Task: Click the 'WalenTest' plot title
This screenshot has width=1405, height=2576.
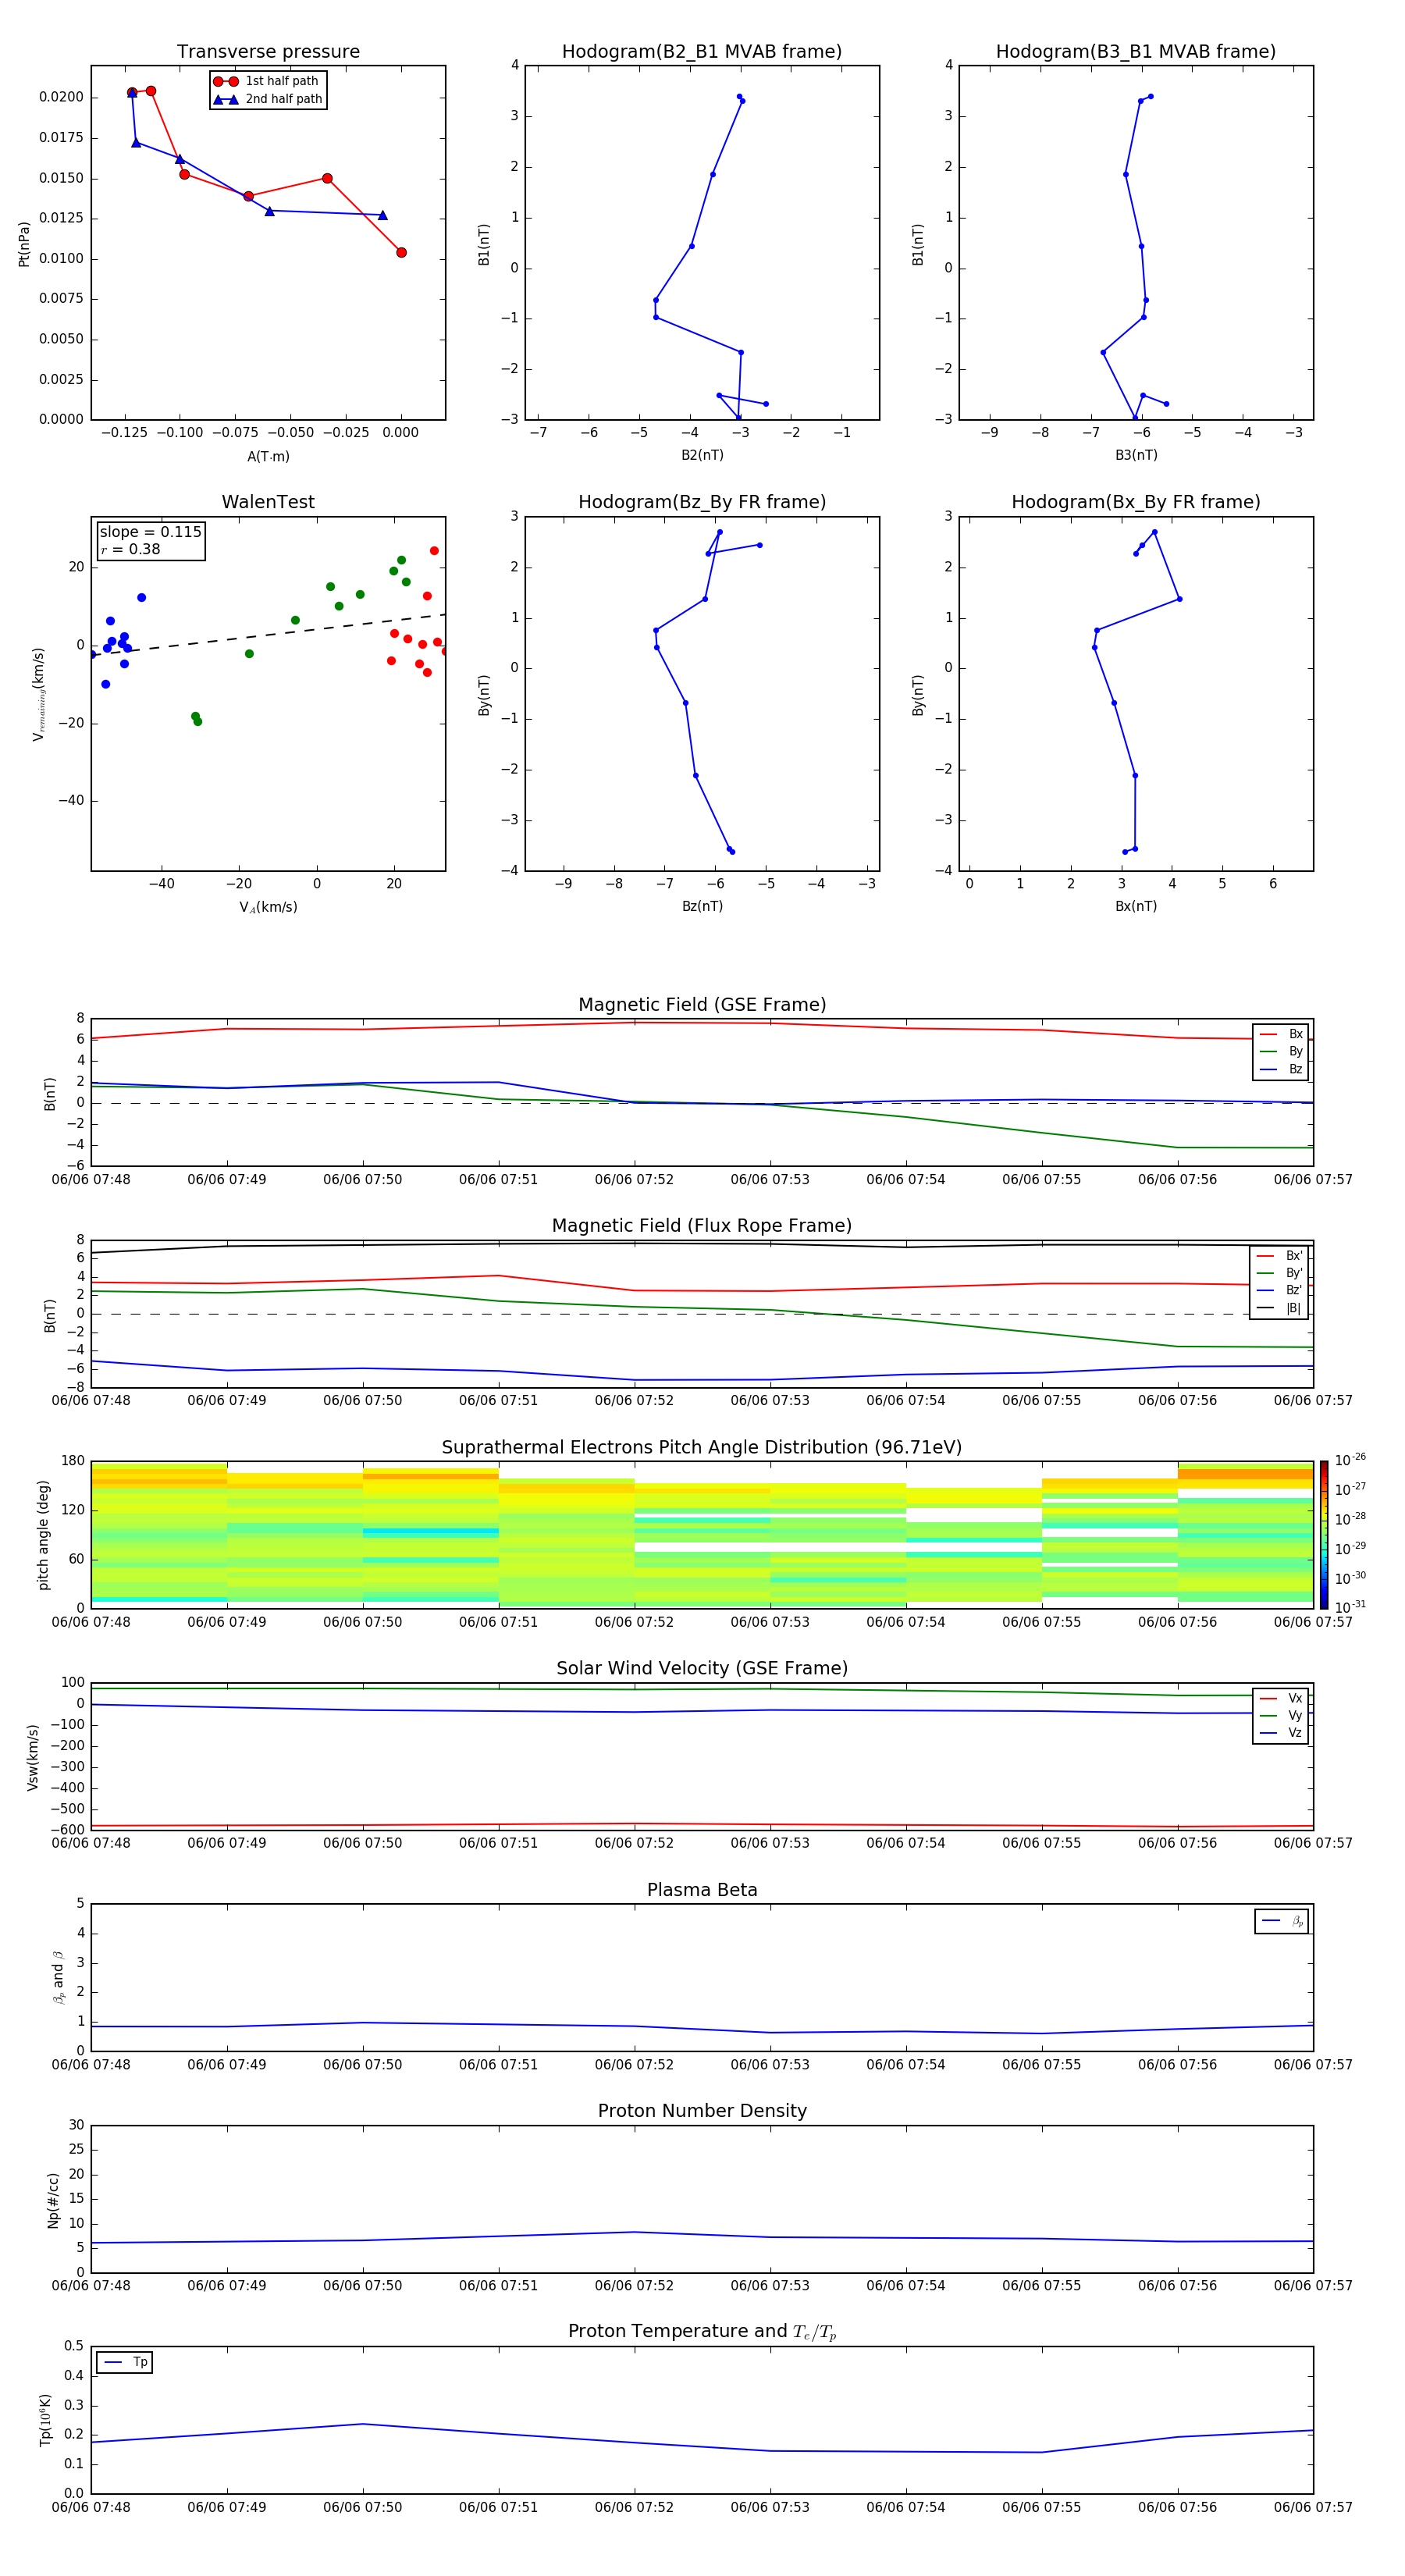Action: (x=268, y=502)
